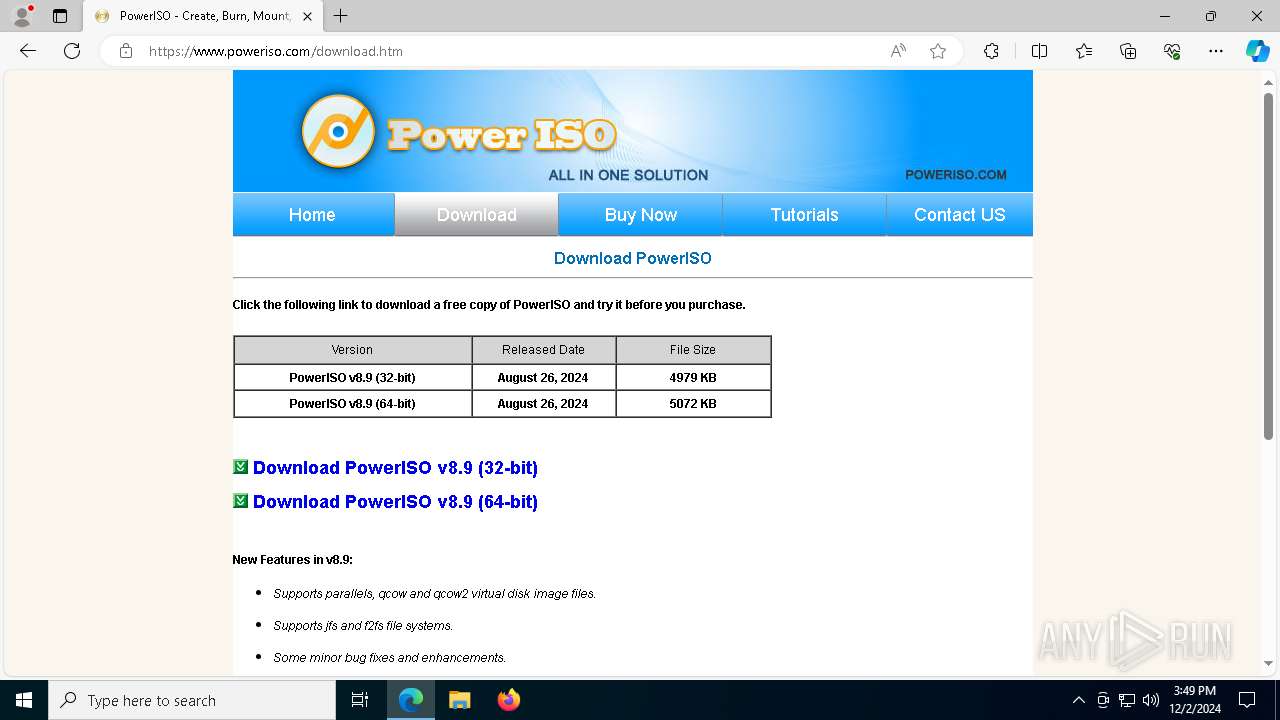This screenshot has width=1280, height=720.
Task: Click 'Some minor bug fixes and enhancements' line
Action: [390, 657]
